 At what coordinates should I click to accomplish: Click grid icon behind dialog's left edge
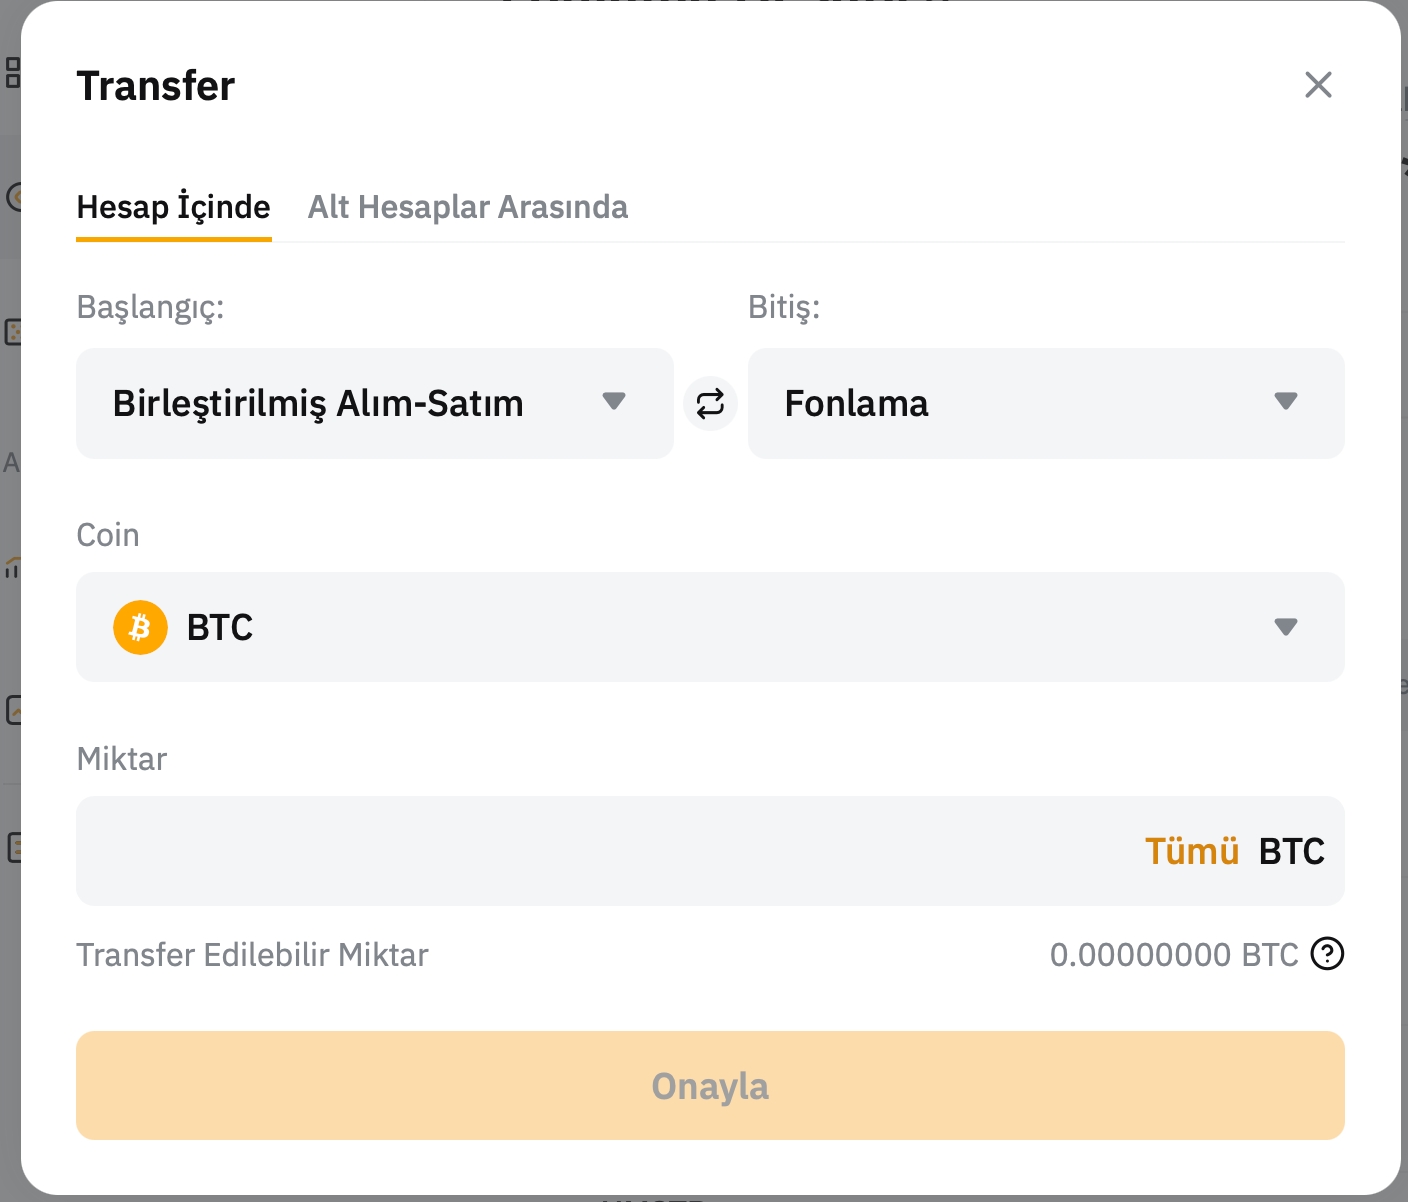tap(12, 72)
